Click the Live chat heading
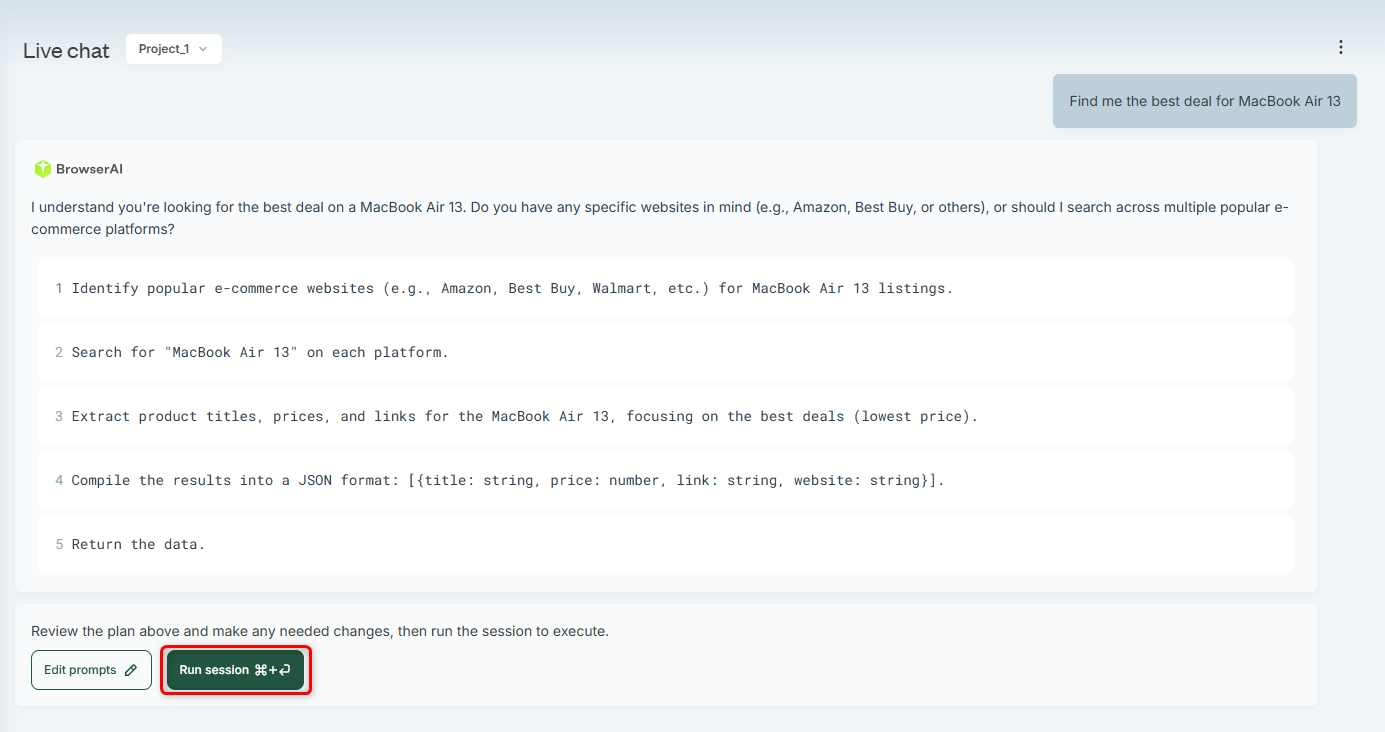 (66, 51)
